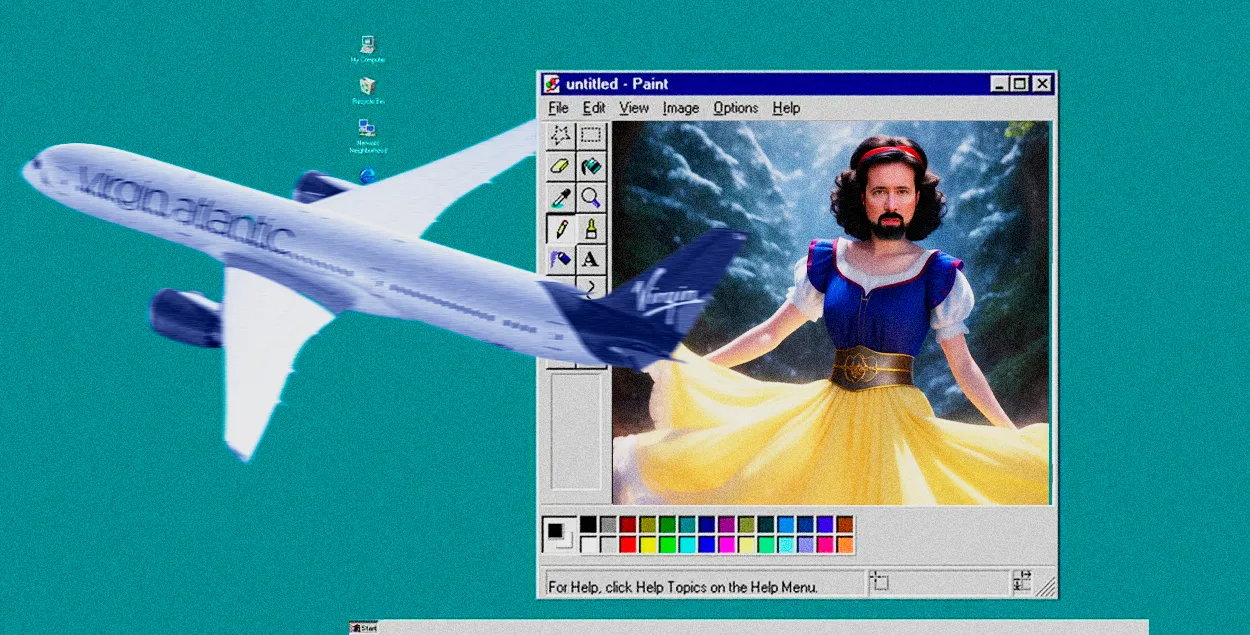Viewport: 1250px width, 635px height.
Task: Select the orange color swatch
Action: tap(845, 545)
